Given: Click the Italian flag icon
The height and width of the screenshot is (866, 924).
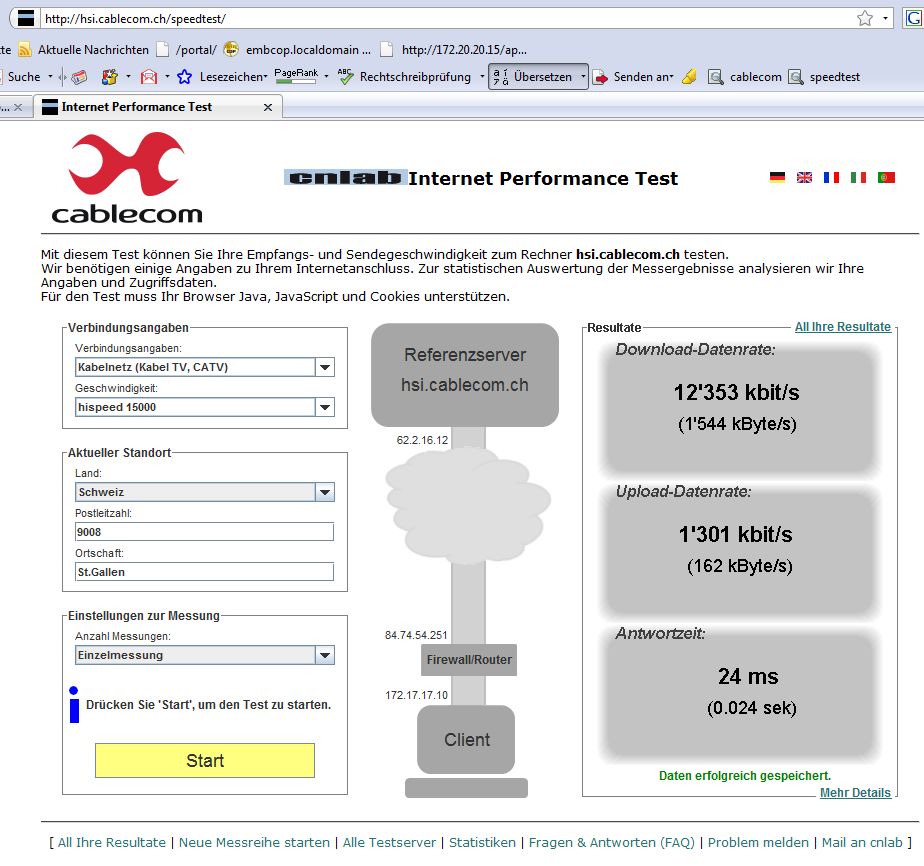Looking at the screenshot, I should point(858,177).
